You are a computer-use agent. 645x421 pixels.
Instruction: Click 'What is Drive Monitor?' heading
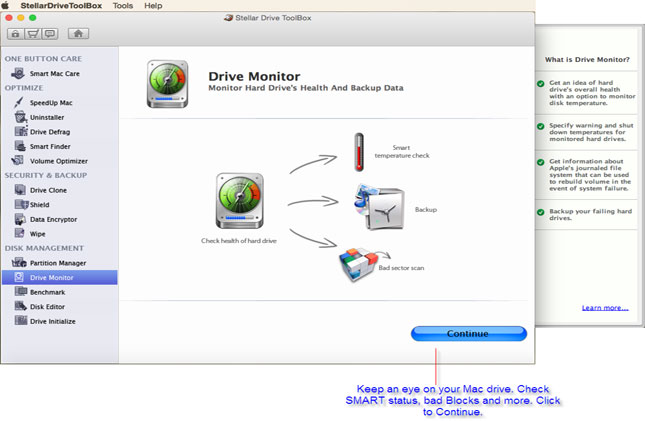coord(587,60)
